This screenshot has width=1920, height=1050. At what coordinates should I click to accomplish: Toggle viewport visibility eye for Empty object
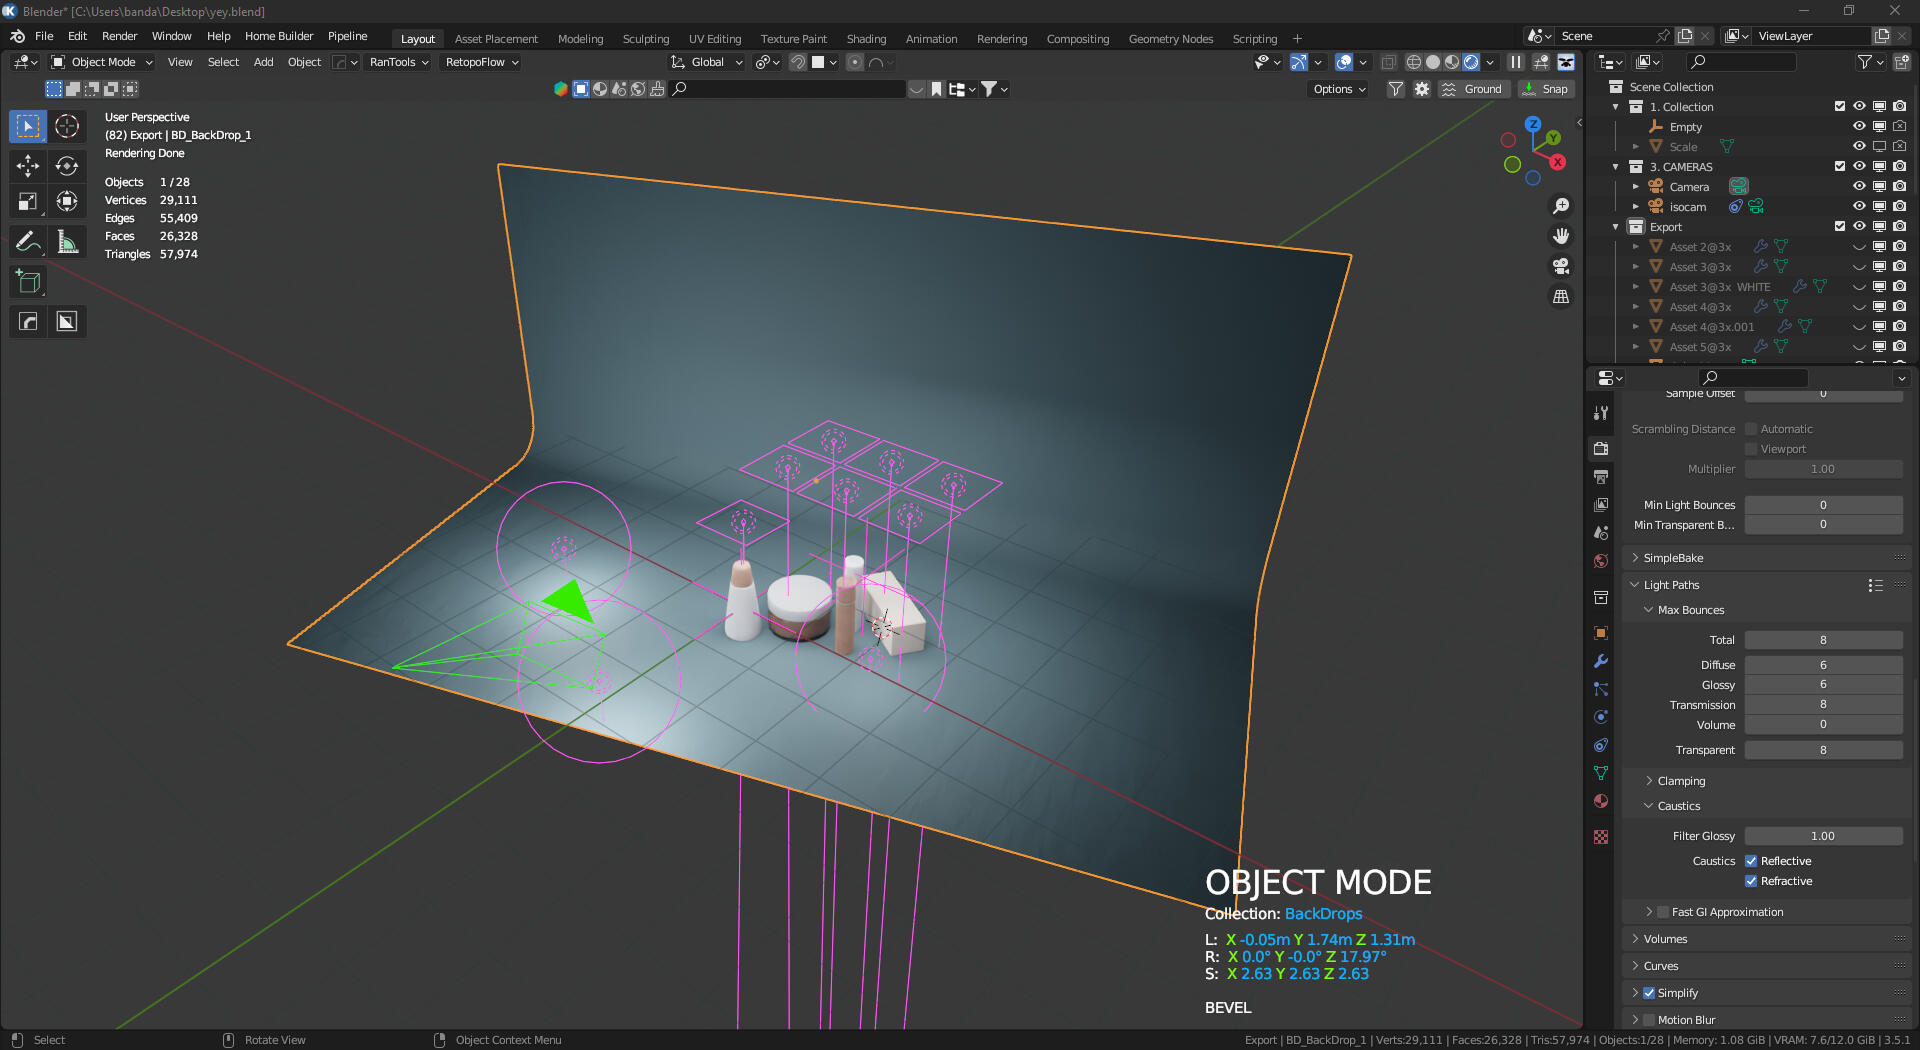coord(1859,126)
